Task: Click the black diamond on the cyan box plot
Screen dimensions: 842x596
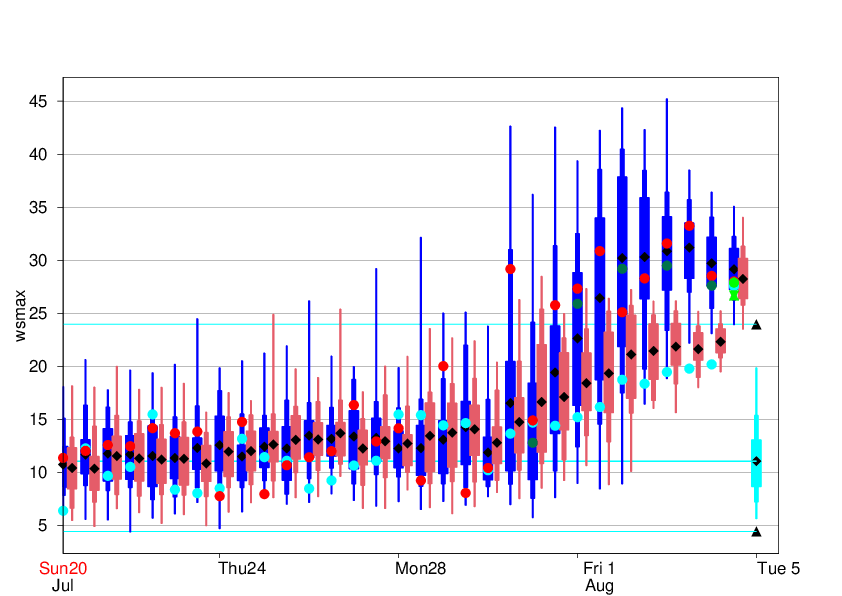Action: (x=757, y=461)
